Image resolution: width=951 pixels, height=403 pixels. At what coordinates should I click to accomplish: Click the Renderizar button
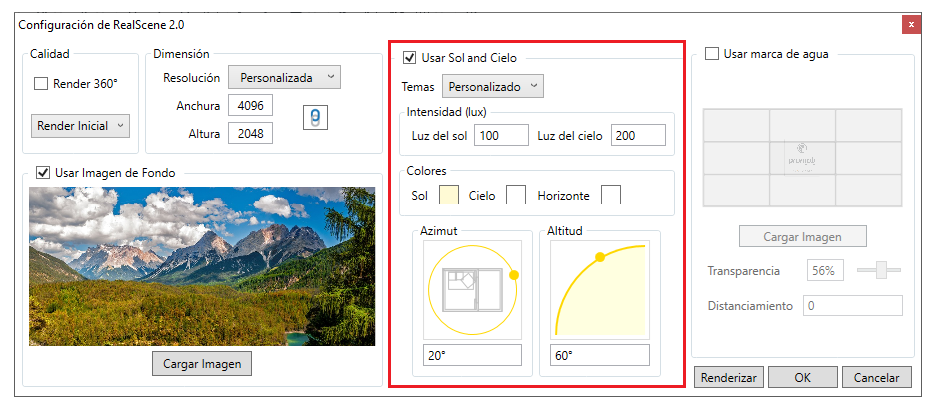click(x=729, y=378)
